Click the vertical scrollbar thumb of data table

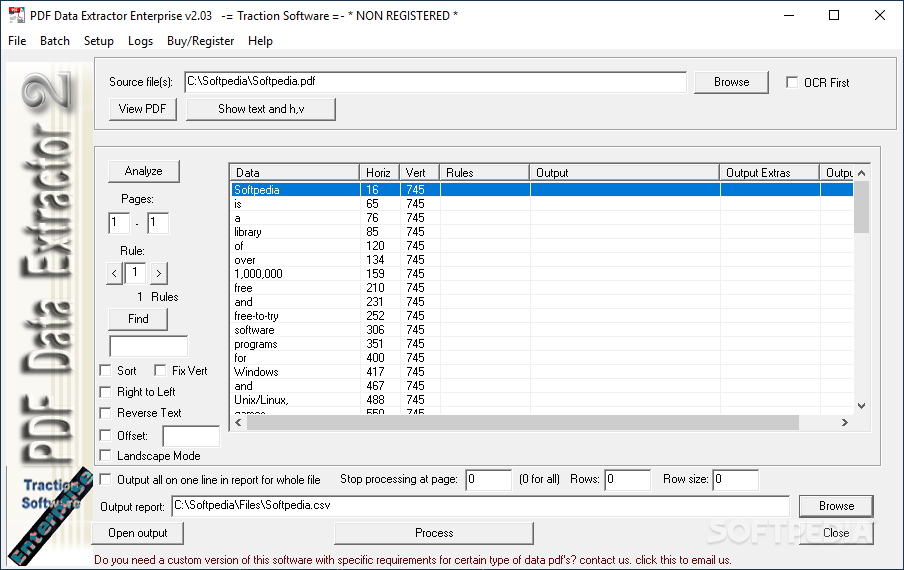click(x=861, y=207)
